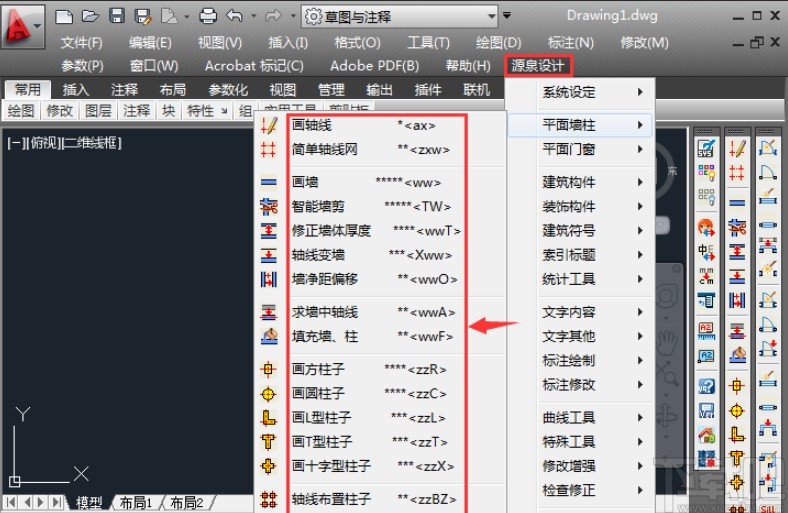This screenshot has height=513, width=788.
Task: Select the 轴线变墙 command
Action: coord(378,255)
